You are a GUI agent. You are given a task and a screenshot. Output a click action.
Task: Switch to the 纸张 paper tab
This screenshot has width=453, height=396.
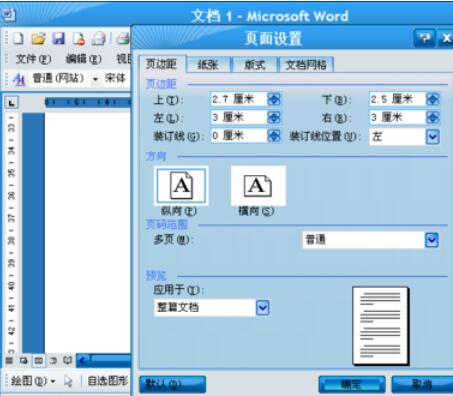coord(208,65)
